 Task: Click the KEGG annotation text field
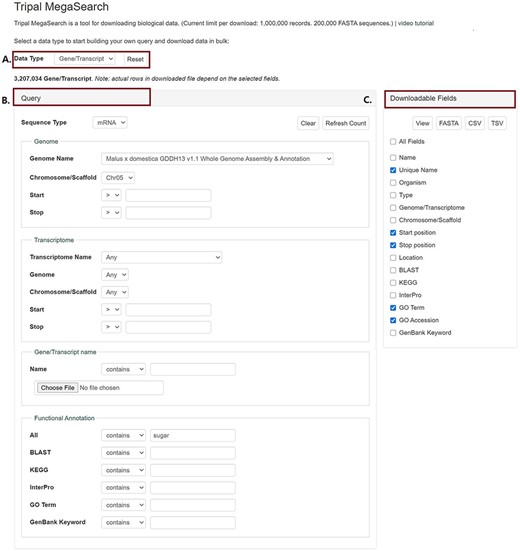[x=193, y=470]
